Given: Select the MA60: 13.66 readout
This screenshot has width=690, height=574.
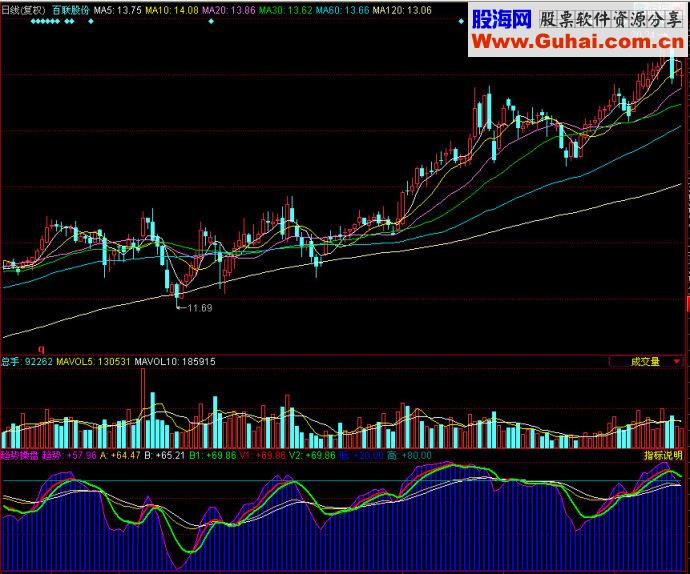Looking at the screenshot, I should point(342,10).
